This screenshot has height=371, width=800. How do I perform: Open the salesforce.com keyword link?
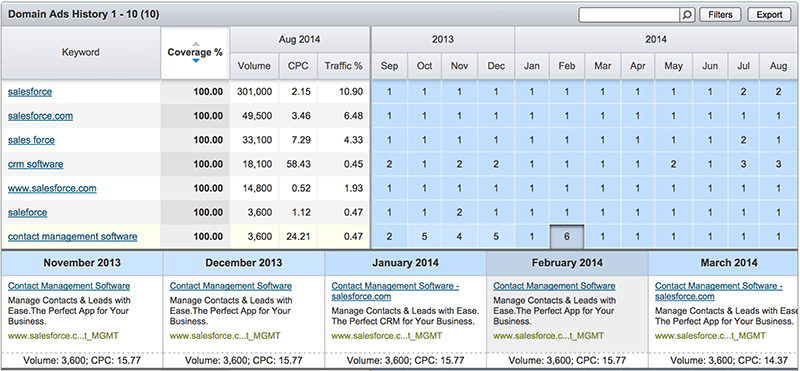[40, 116]
